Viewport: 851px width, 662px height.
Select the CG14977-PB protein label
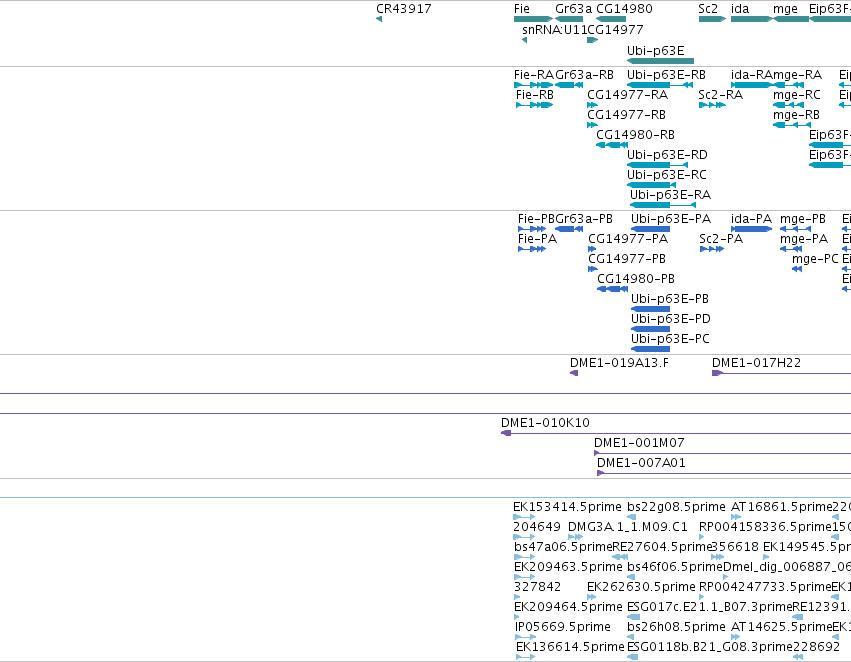[x=627, y=259]
